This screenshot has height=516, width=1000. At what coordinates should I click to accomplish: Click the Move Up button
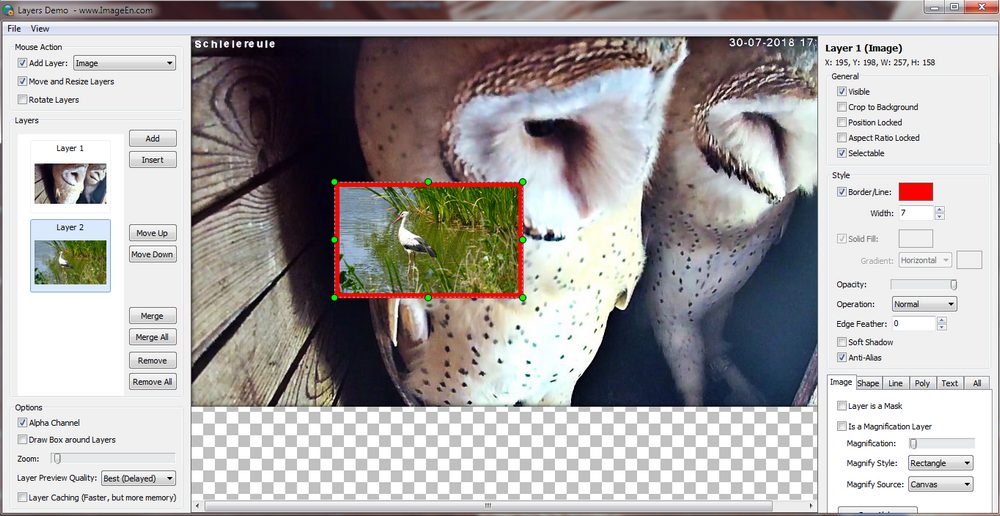[152, 233]
